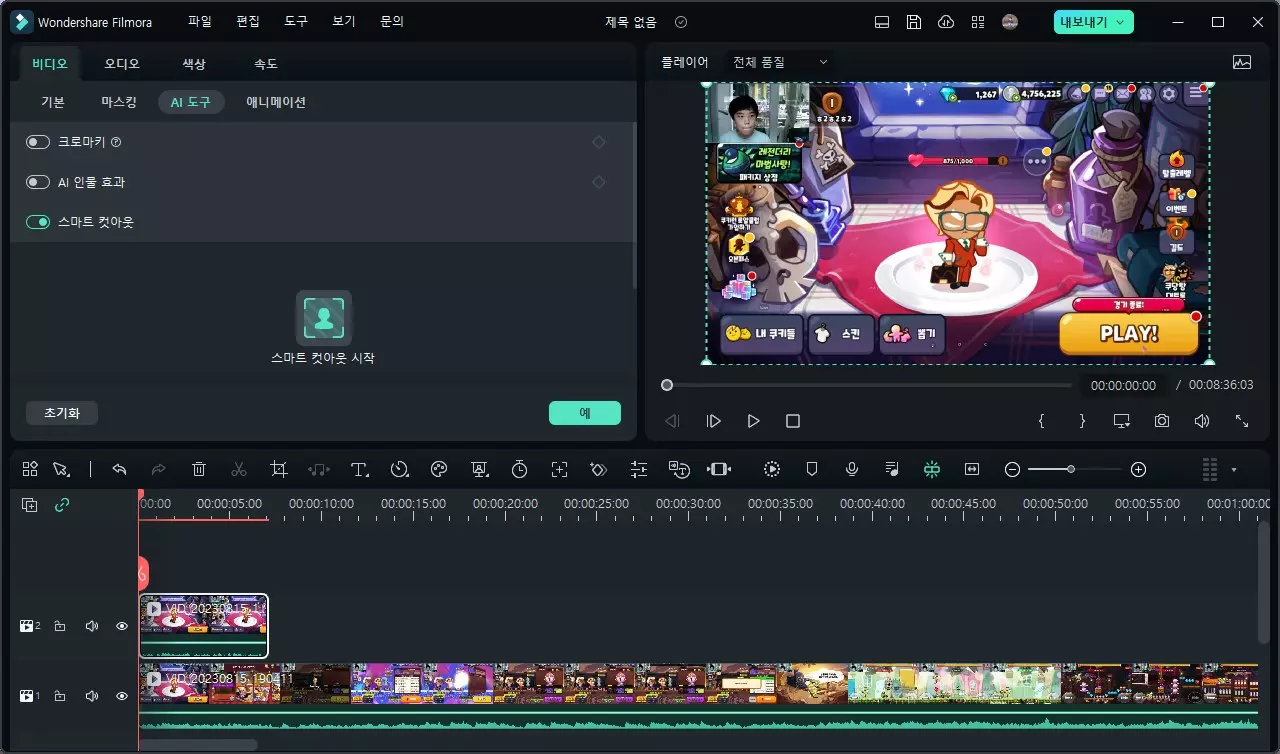Switch to the 속도 tab

[266, 64]
